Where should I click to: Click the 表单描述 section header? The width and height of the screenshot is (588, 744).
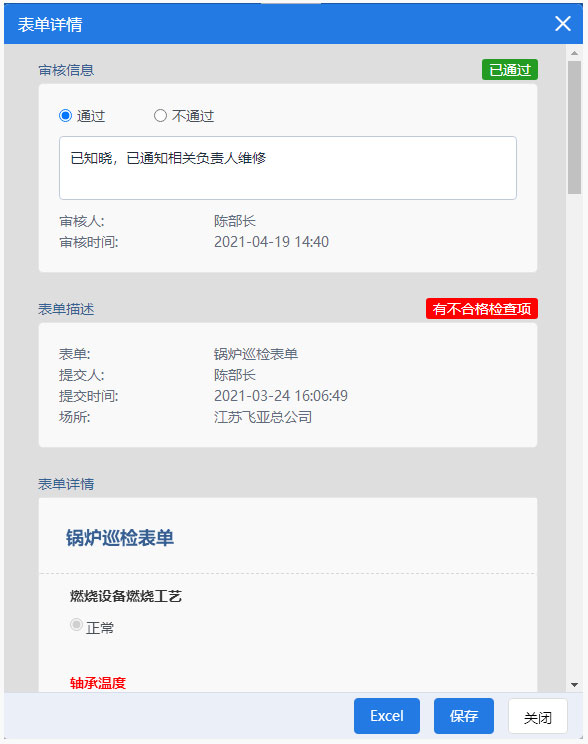tap(66, 309)
